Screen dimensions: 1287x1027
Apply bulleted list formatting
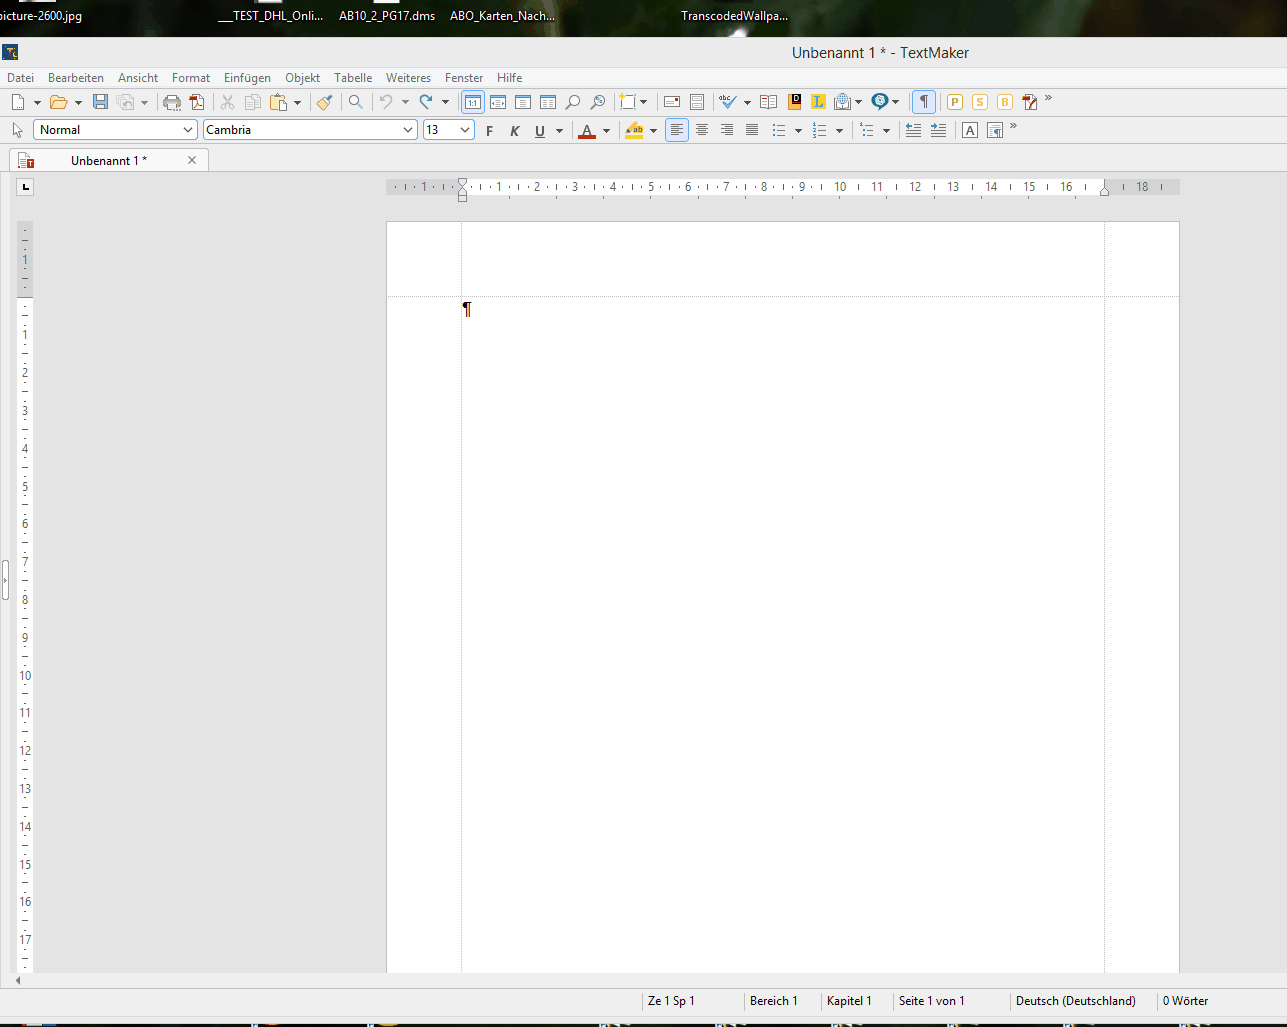(x=779, y=130)
